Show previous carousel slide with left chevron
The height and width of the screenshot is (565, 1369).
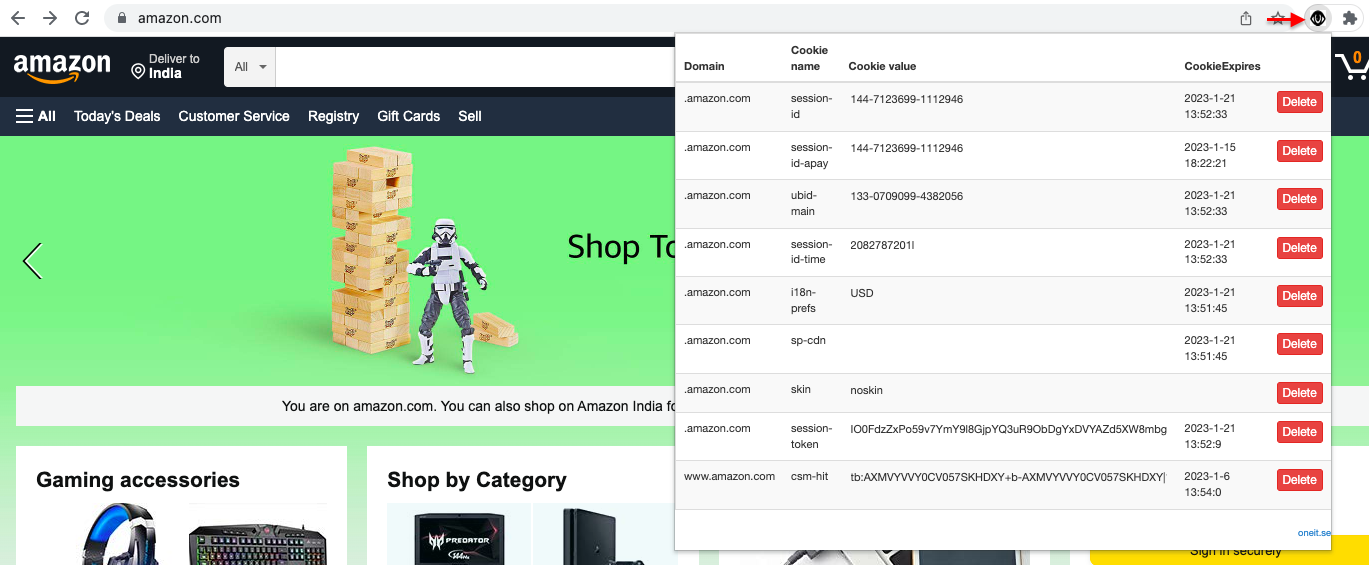[32, 261]
